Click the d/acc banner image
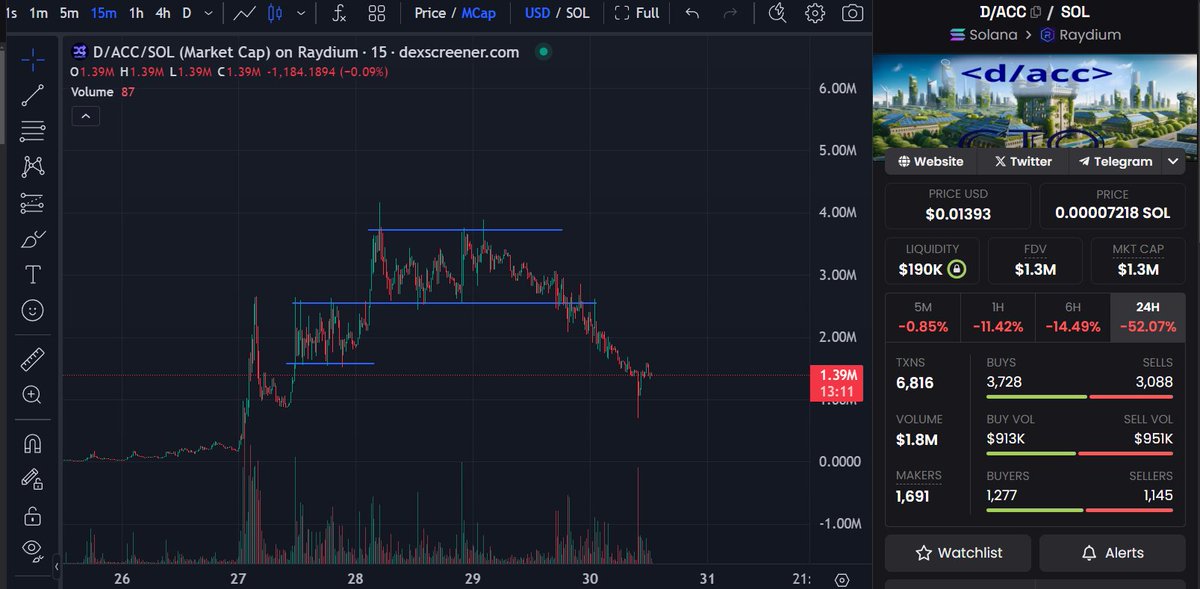Viewport: 1200px width, 589px height. 1035,100
